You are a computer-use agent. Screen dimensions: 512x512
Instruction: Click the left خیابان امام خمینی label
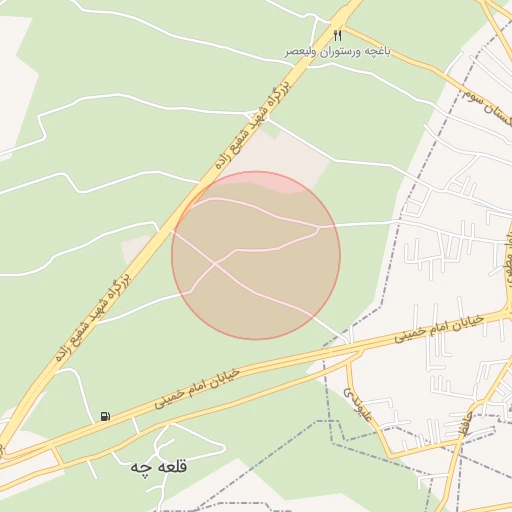pos(197,389)
